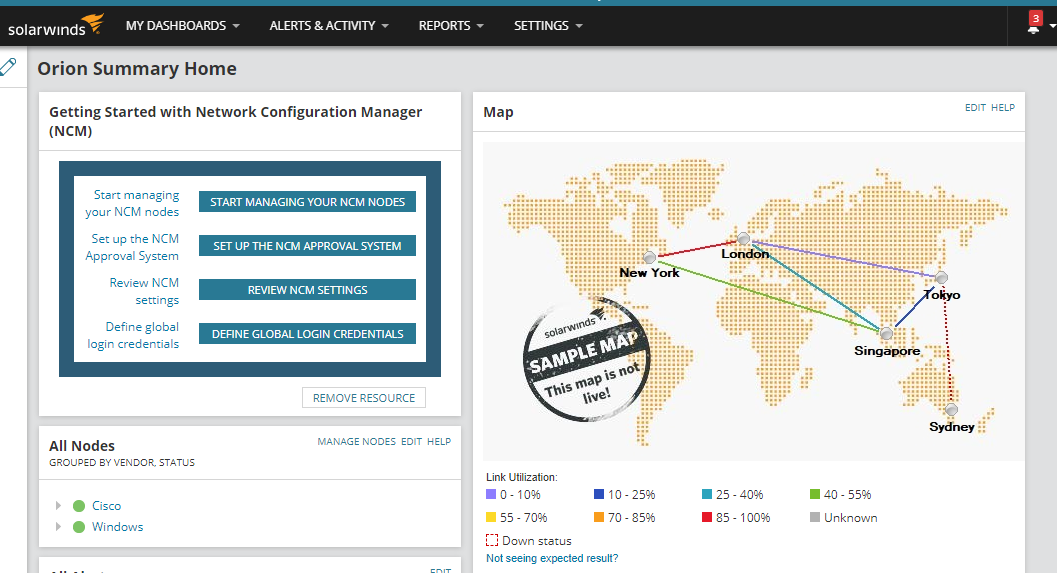Open the My Dashboards menu
This screenshot has height=573, width=1057.
(183, 26)
